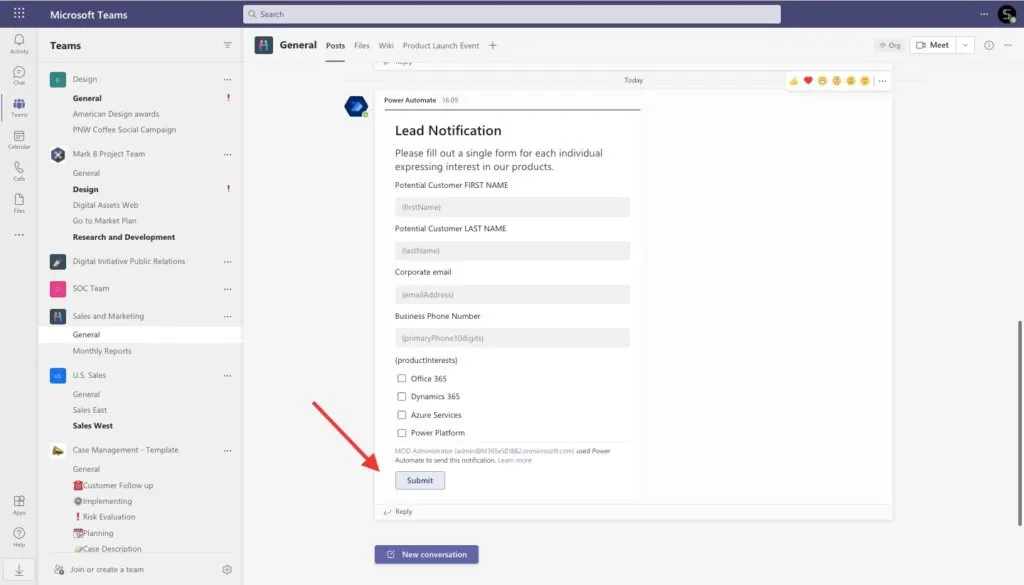Click the download desktop app icon
Screen dimensions: 1024x585
[x=19, y=570]
